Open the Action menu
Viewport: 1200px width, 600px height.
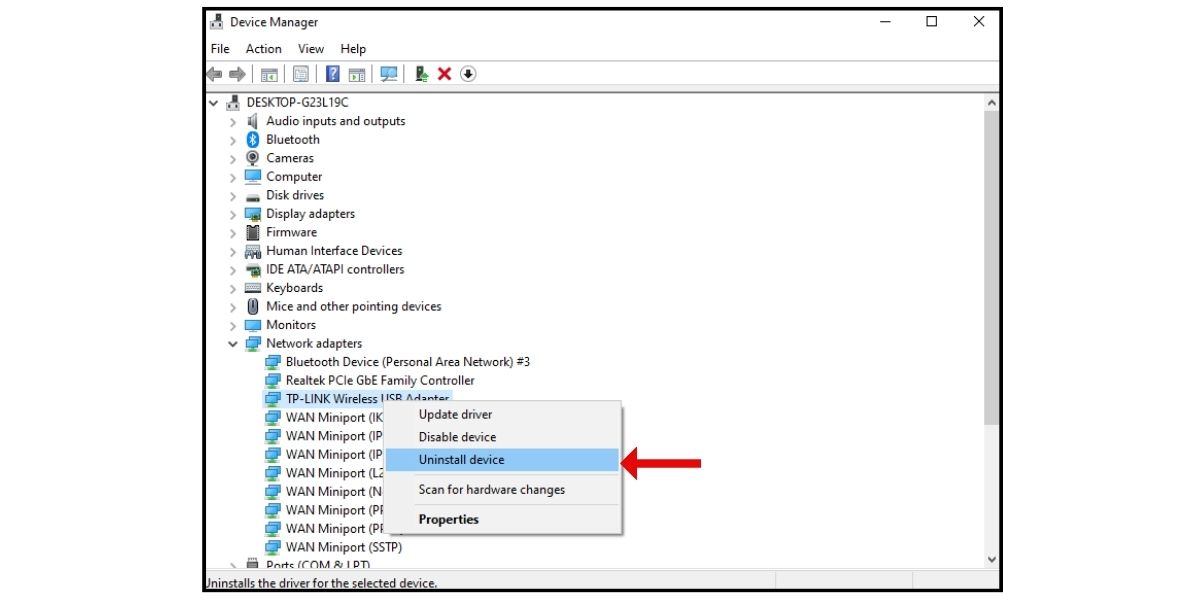(263, 48)
